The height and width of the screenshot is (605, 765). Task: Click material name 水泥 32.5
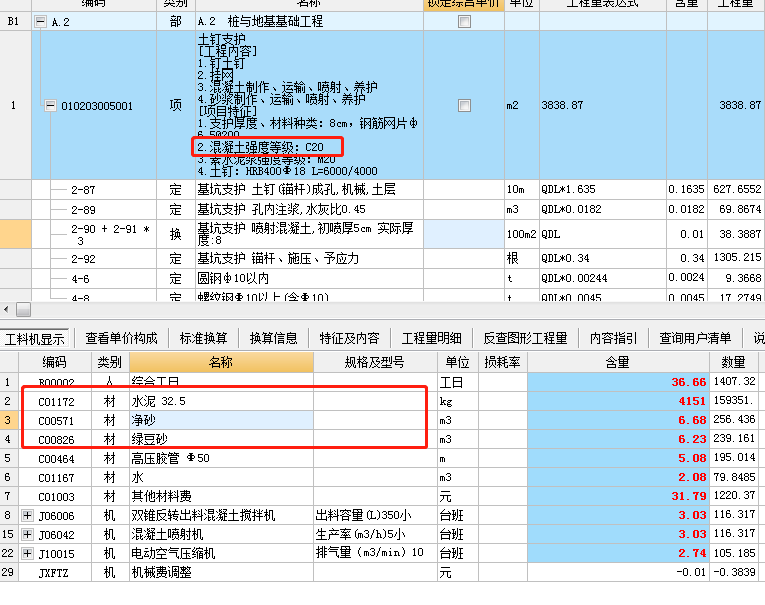(159, 401)
